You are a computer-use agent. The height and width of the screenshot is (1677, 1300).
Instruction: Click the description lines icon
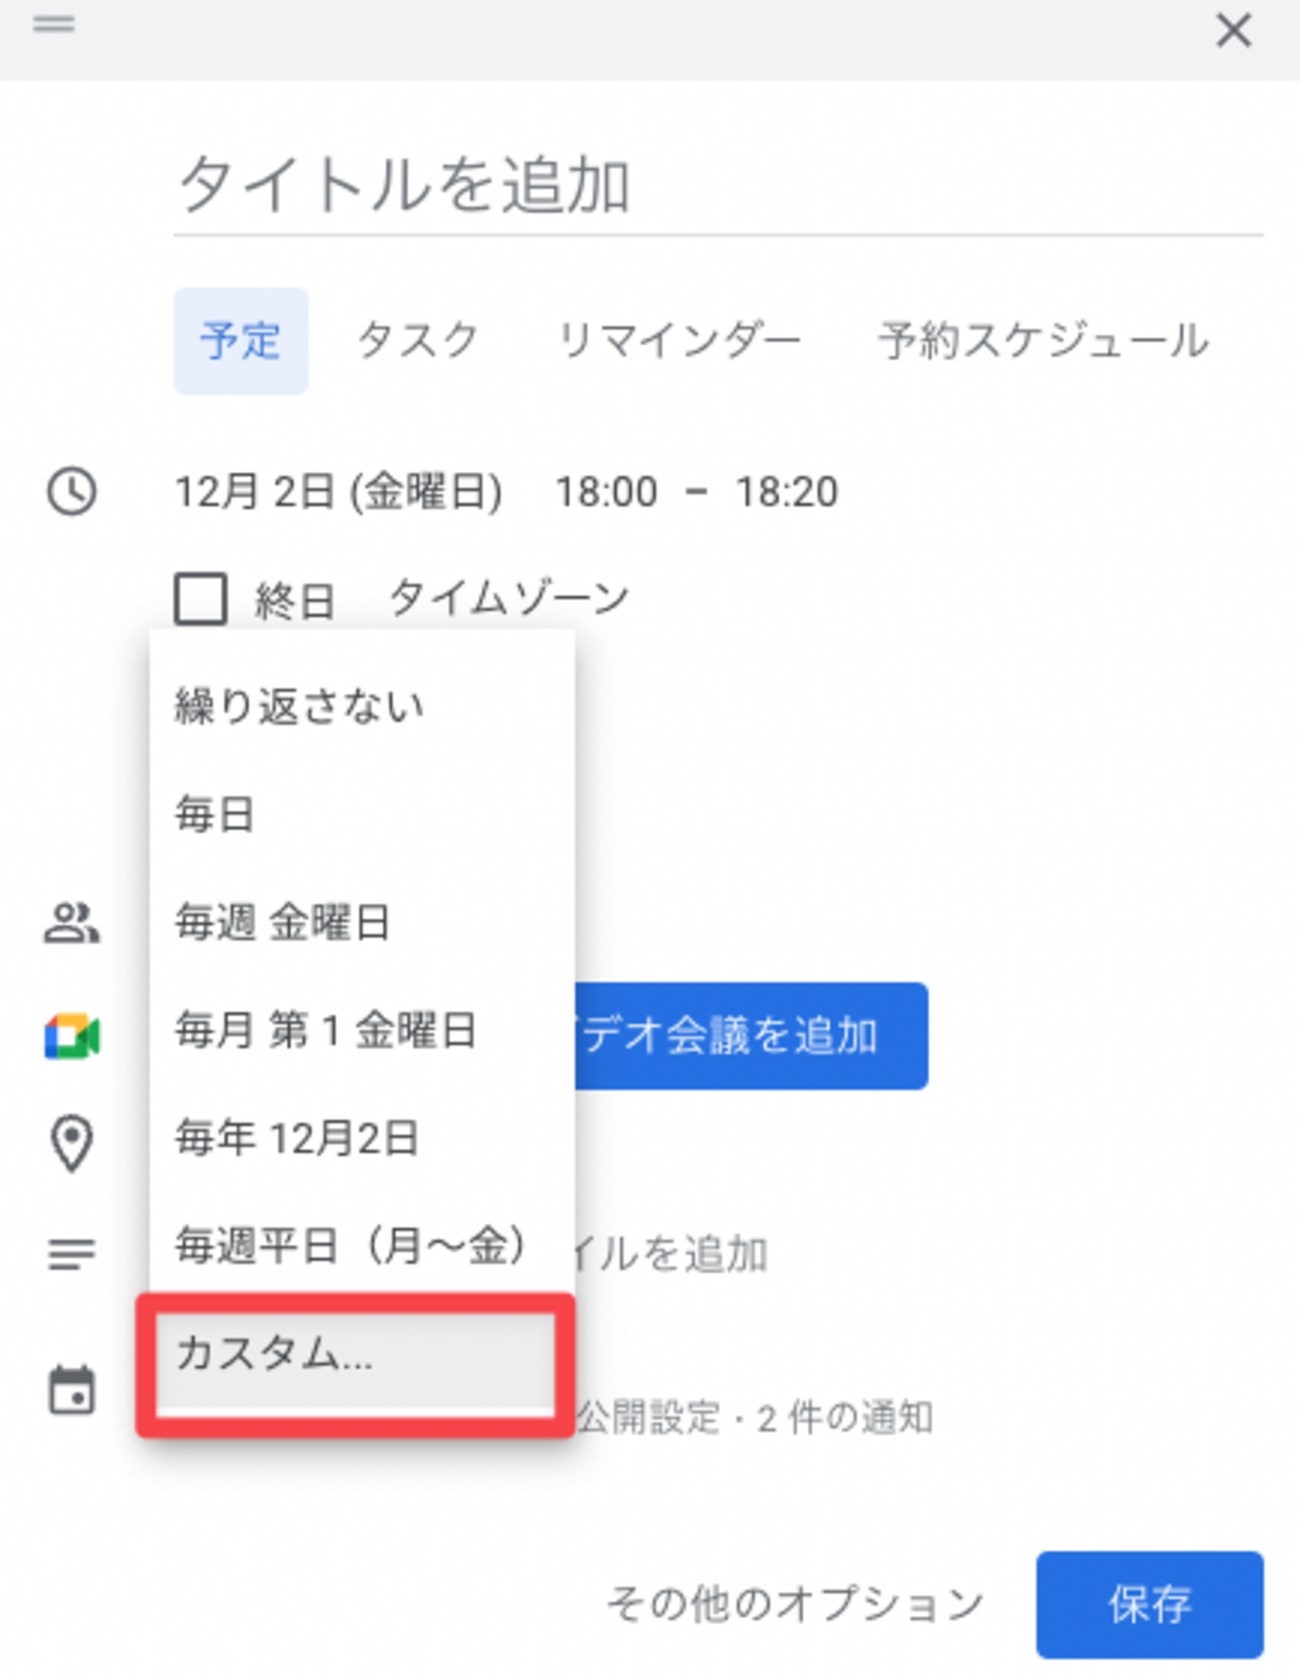[72, 1253]
